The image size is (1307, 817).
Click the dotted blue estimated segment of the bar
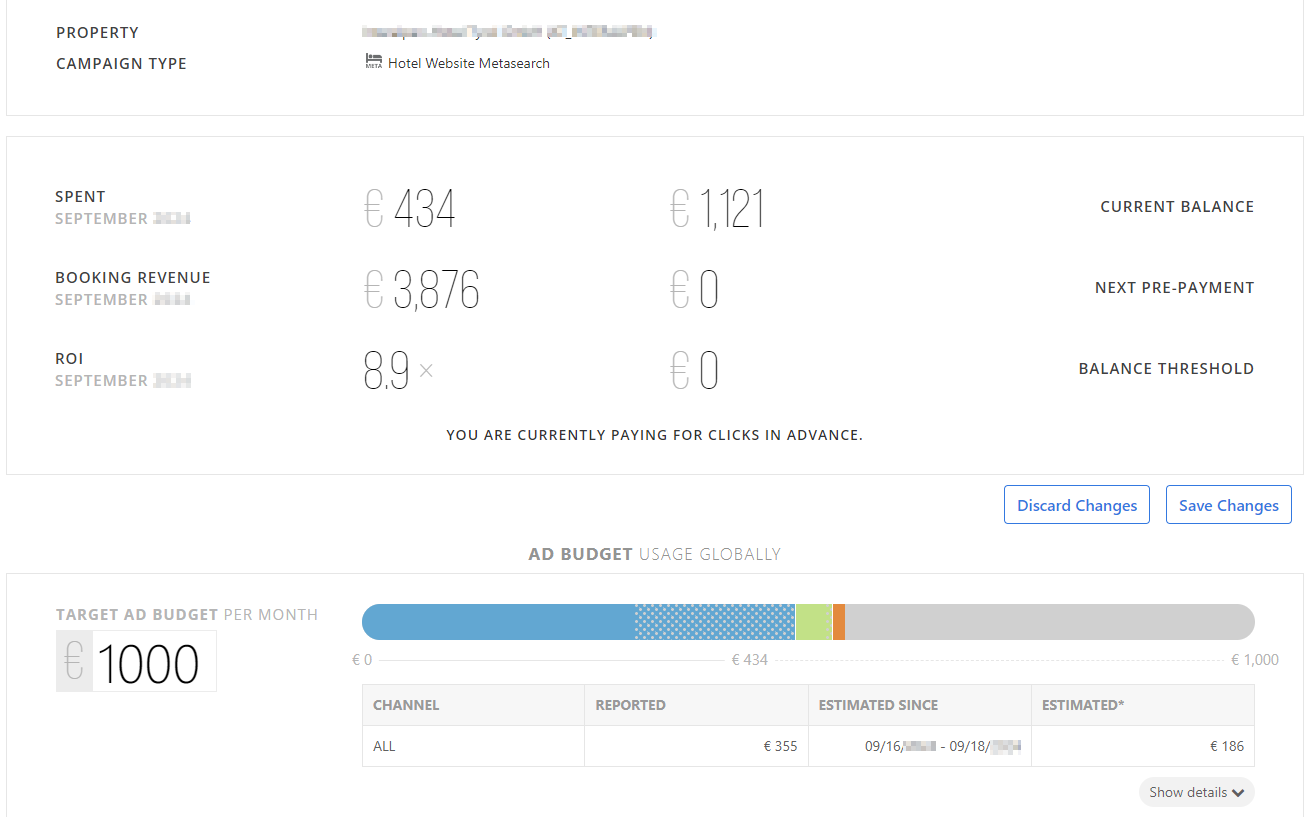[x=715, y=622]
